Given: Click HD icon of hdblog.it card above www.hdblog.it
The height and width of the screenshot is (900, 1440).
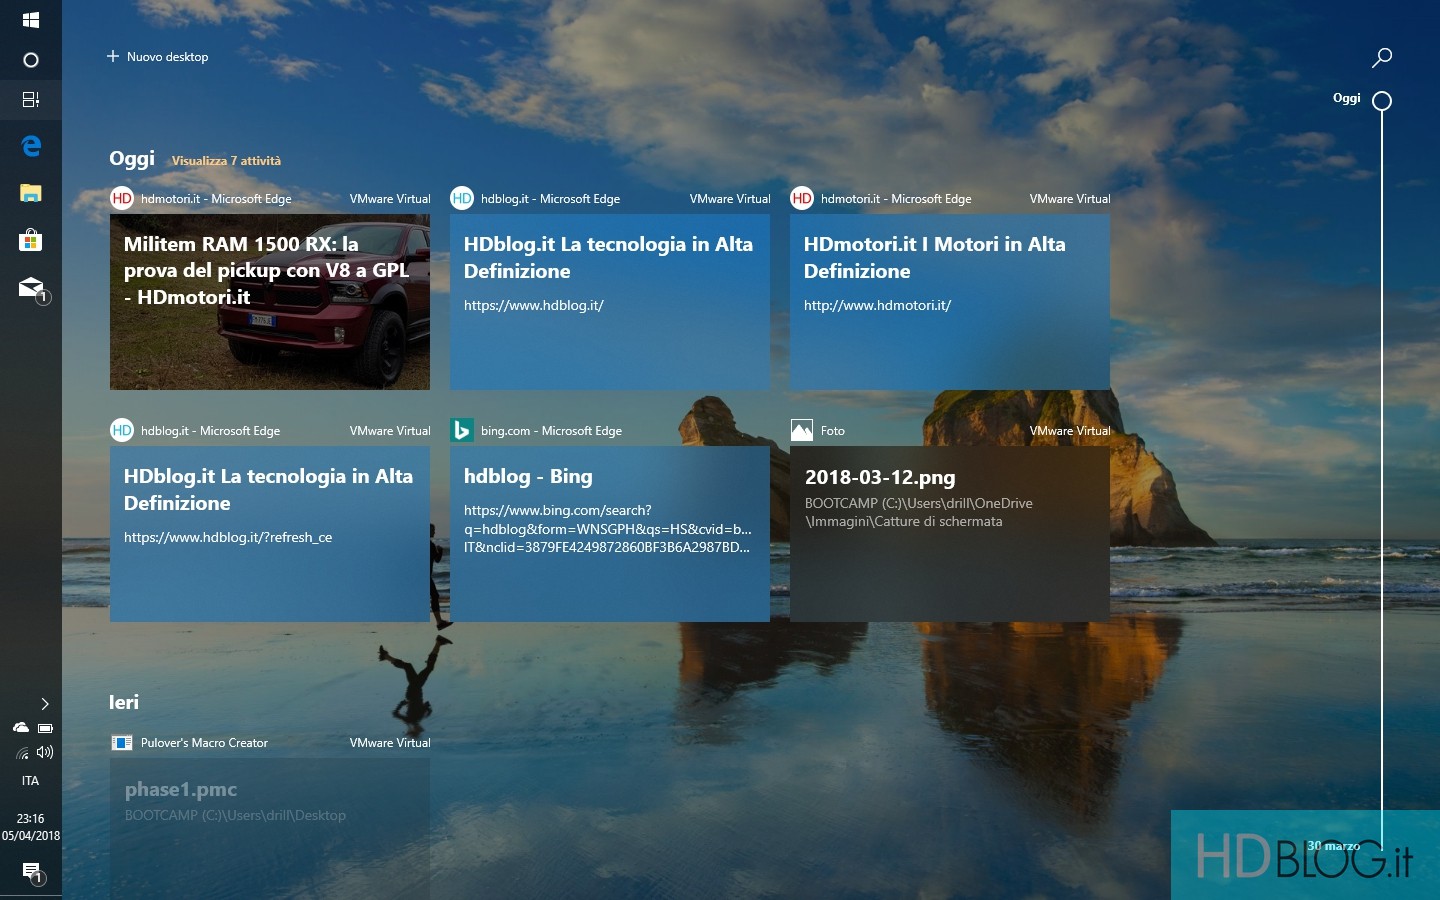Looking at the screenshot, I should (462, 198).
